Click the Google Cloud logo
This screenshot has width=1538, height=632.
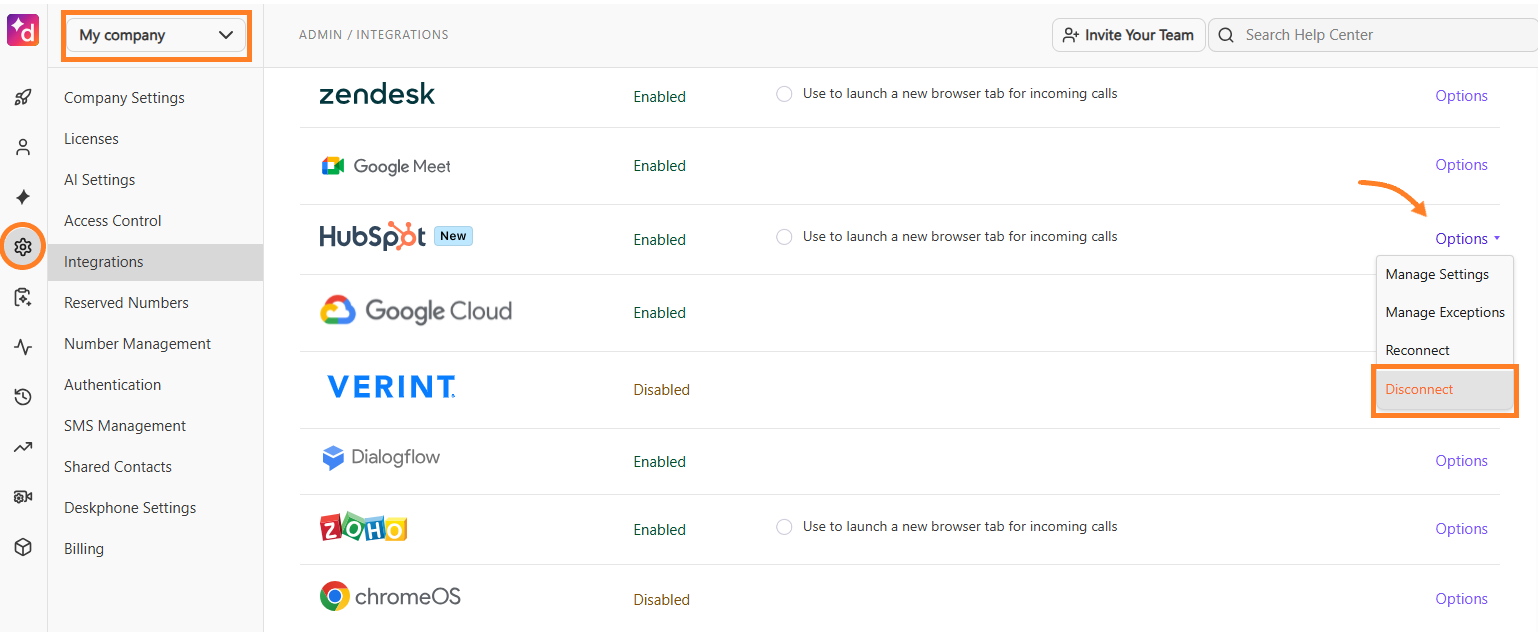point(416,311)
